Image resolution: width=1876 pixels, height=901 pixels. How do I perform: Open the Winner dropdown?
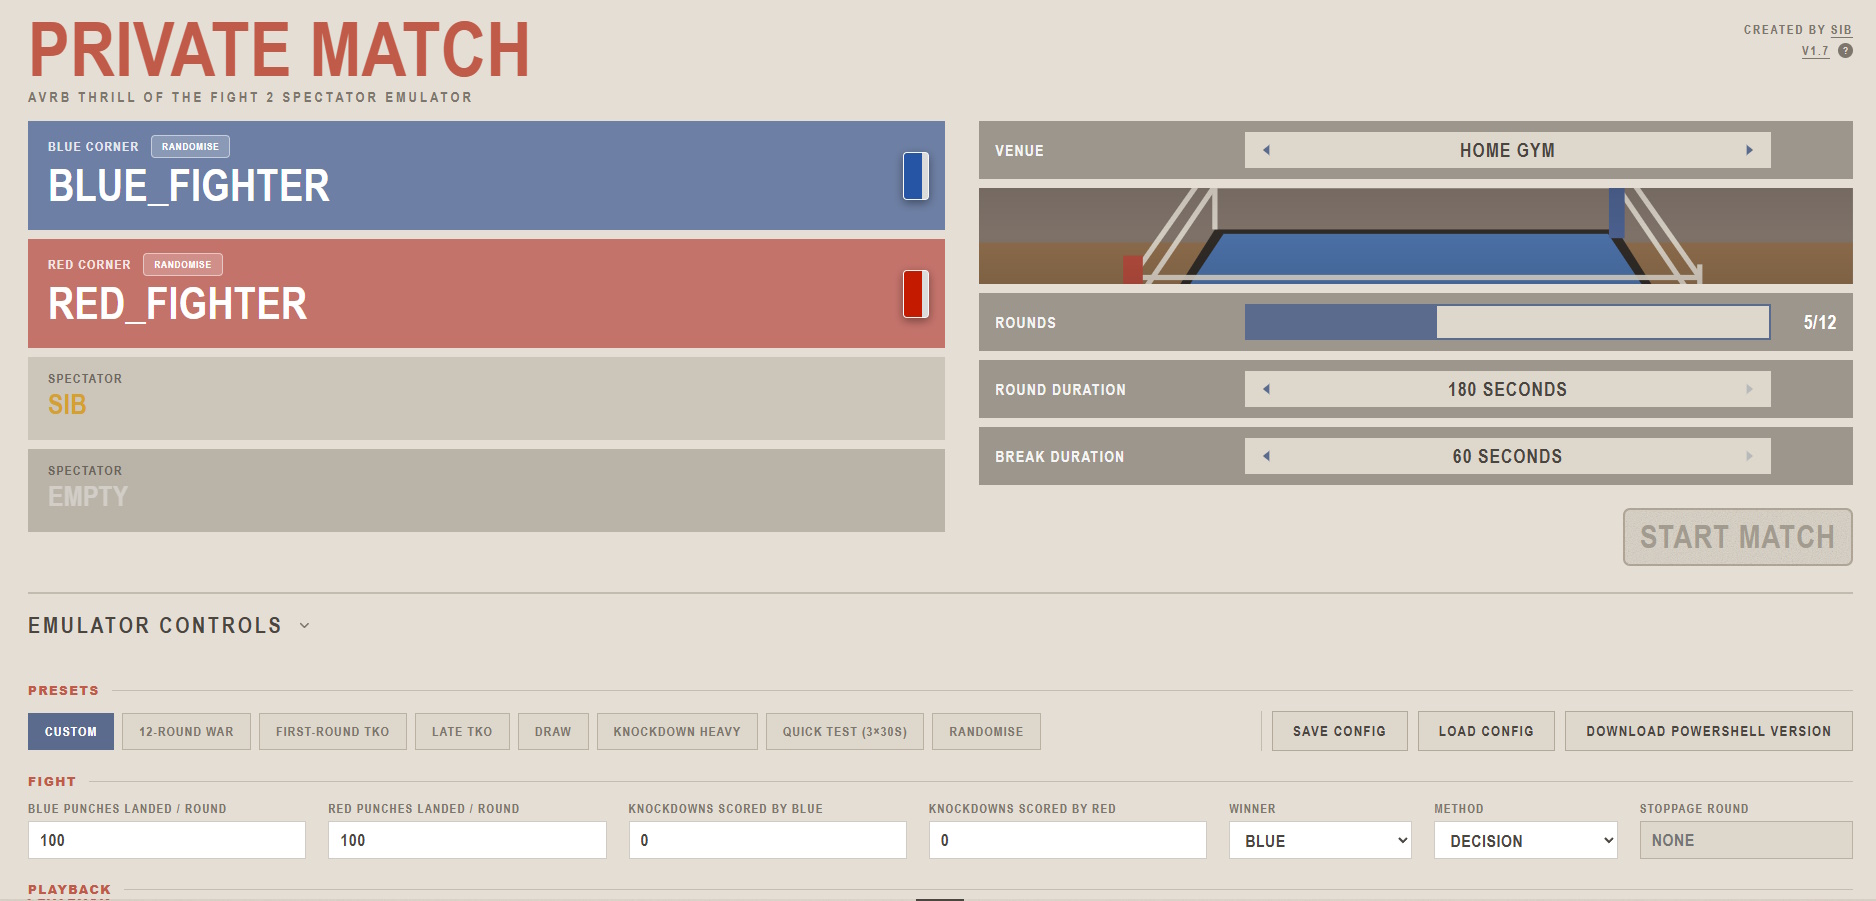1320,841
